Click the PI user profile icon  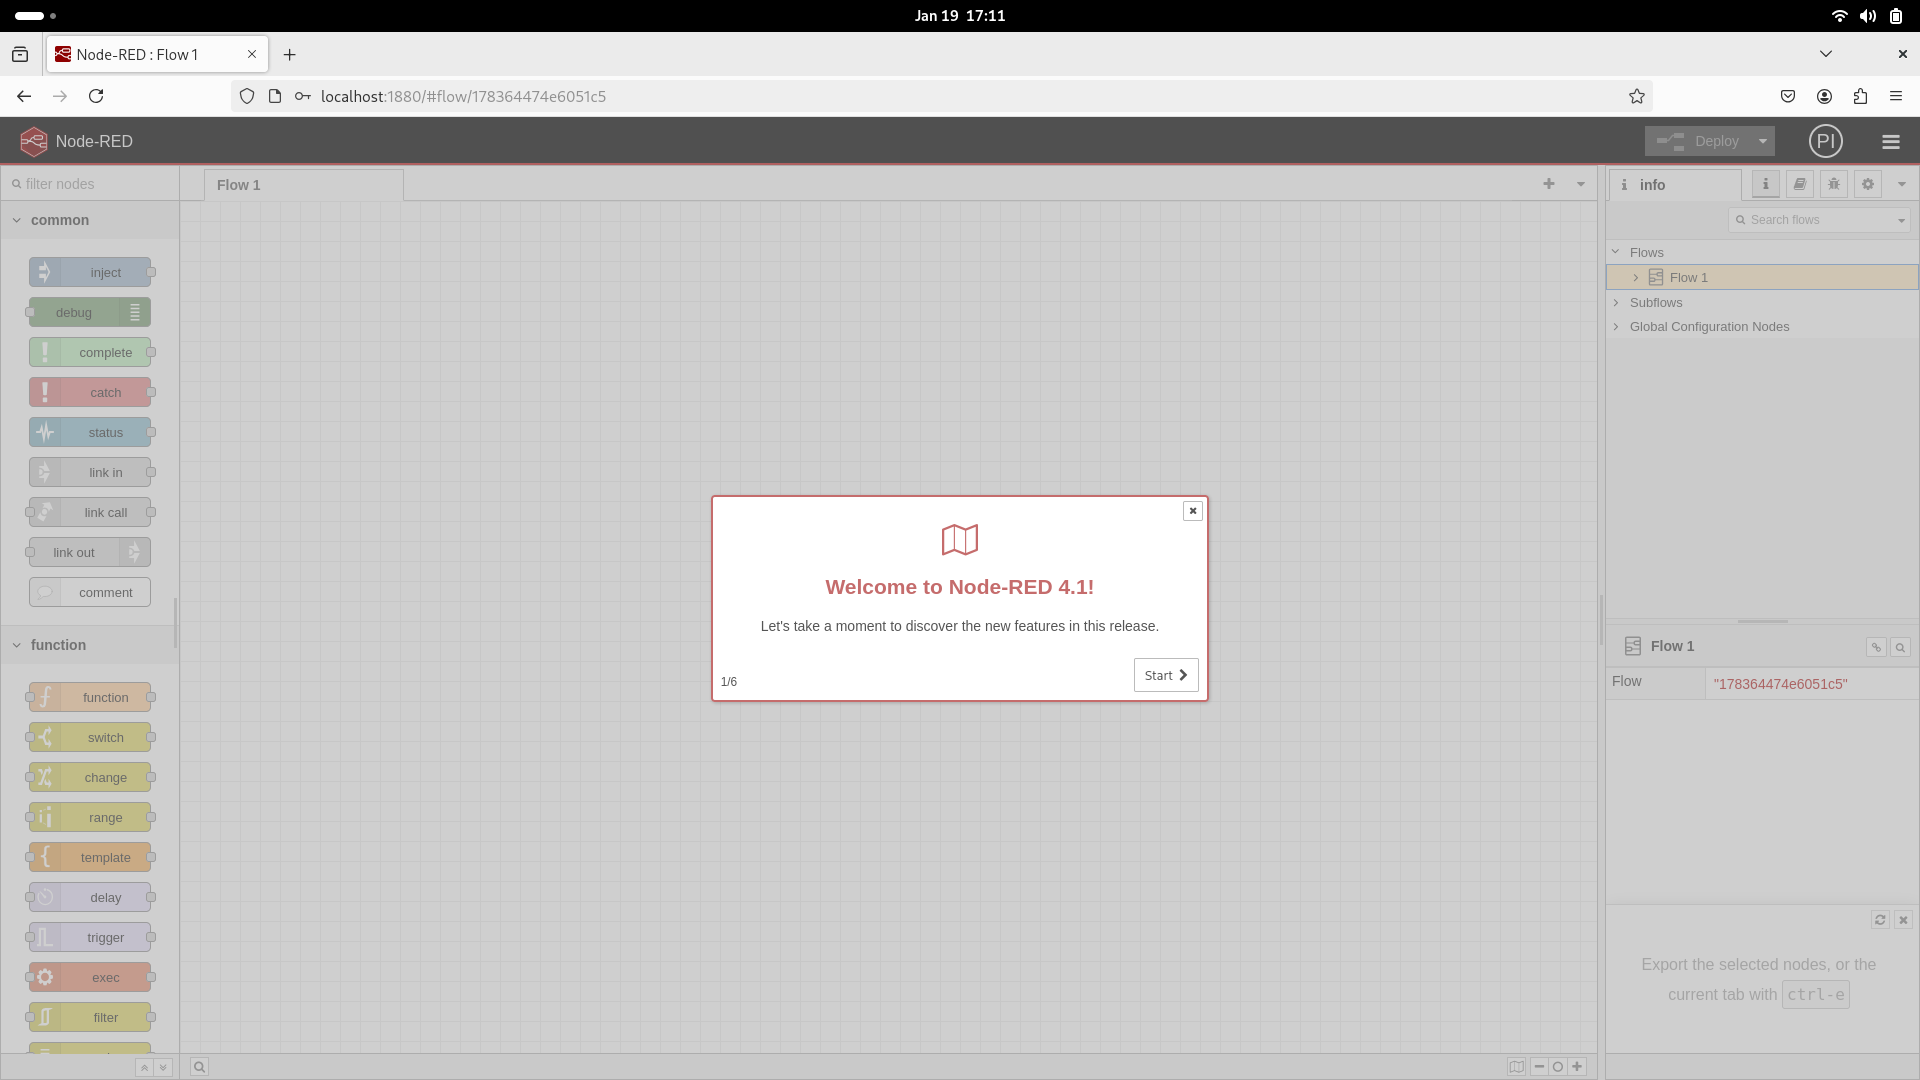[x=1825, y=142]
